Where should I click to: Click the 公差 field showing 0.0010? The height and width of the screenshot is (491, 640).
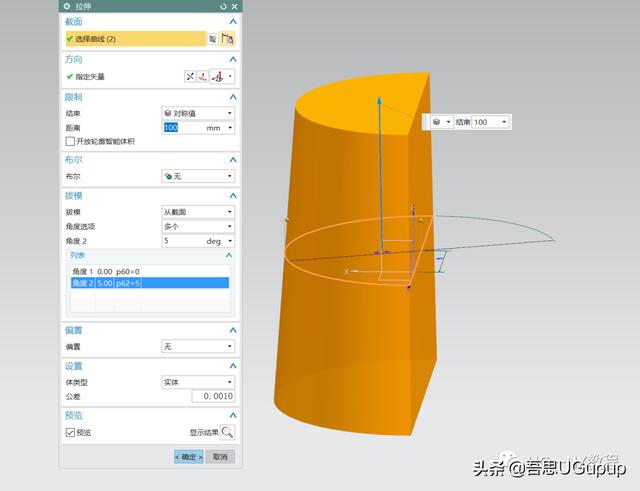click(213, 396)
